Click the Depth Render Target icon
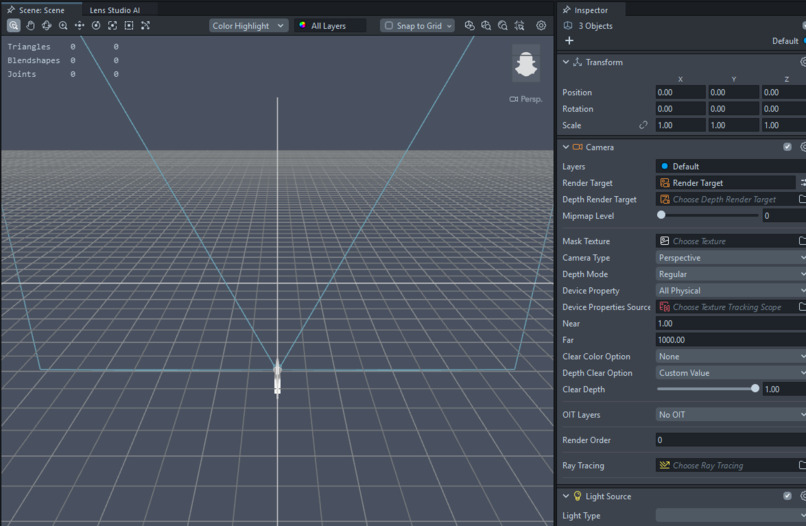Viewport: 806px width, 526px height. tap(665, 199)
